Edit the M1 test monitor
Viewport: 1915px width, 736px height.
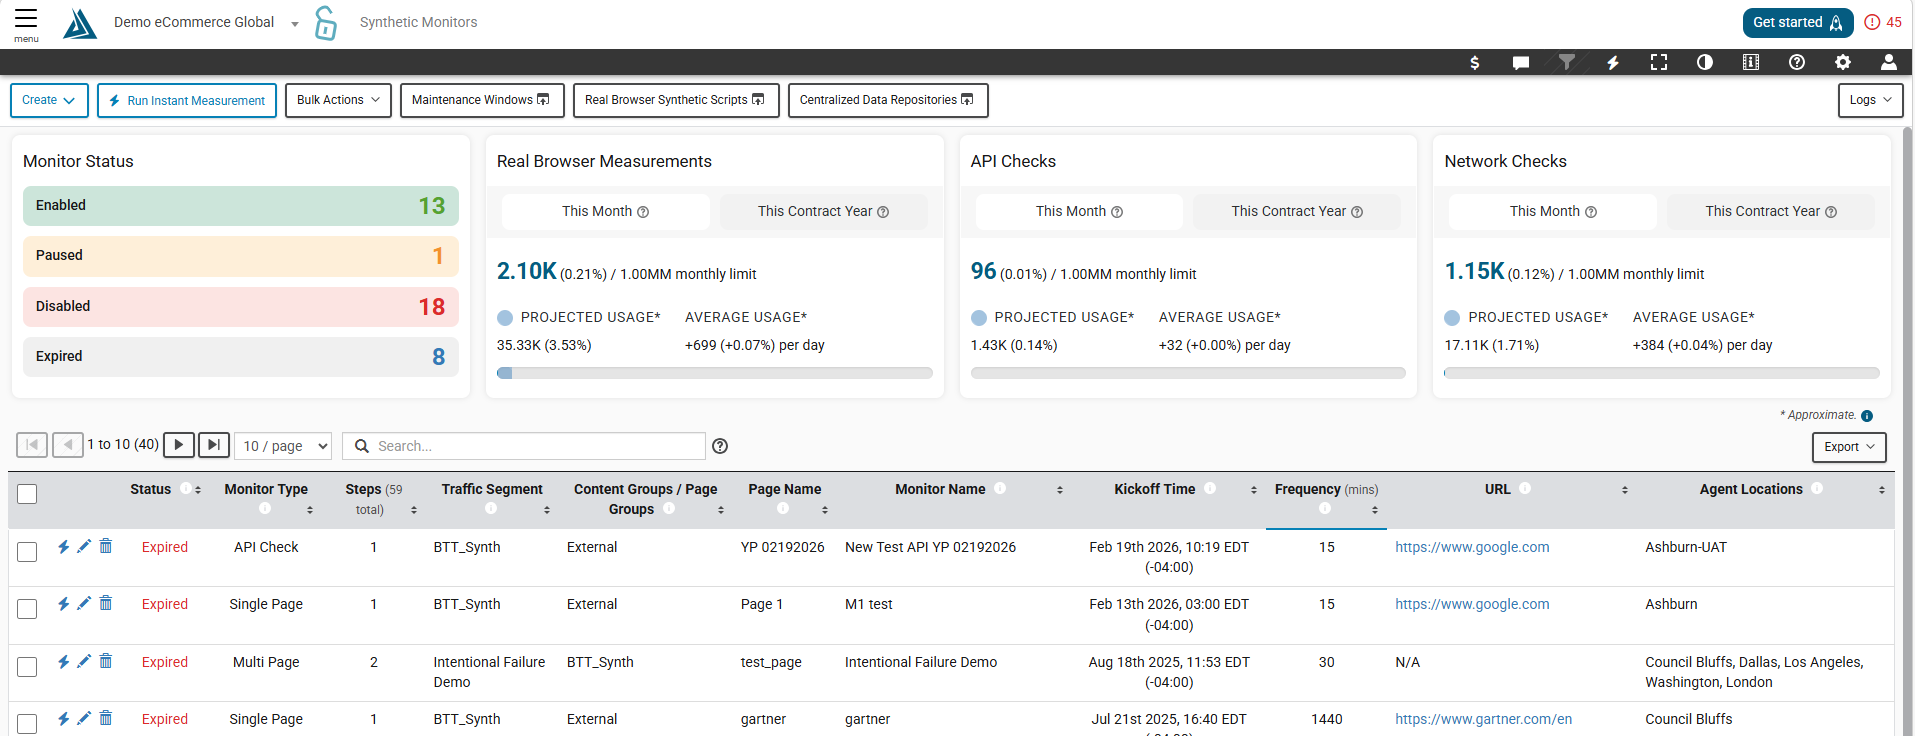pos(84,603)
